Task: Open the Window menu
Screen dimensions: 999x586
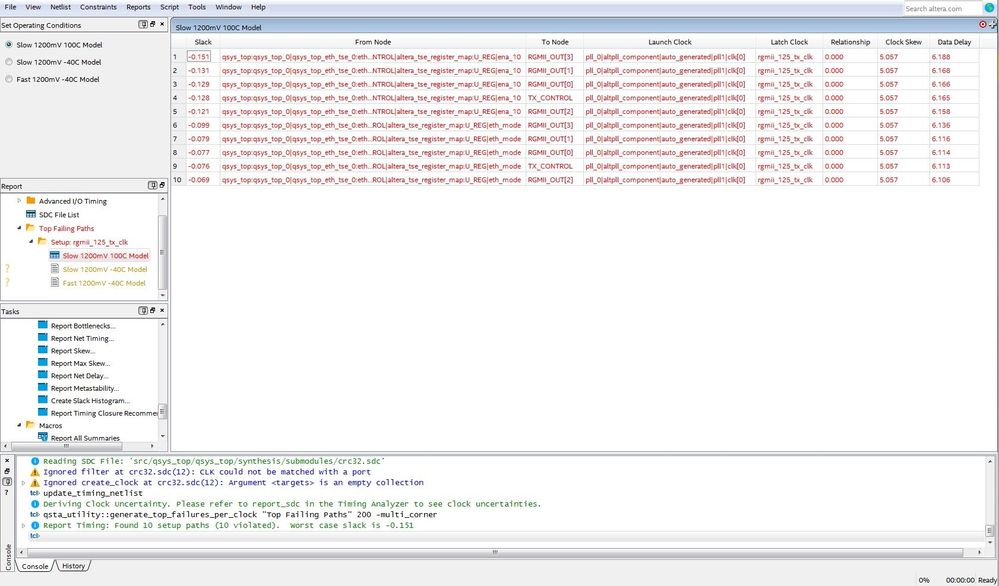Action: click(x=228, y=7)
